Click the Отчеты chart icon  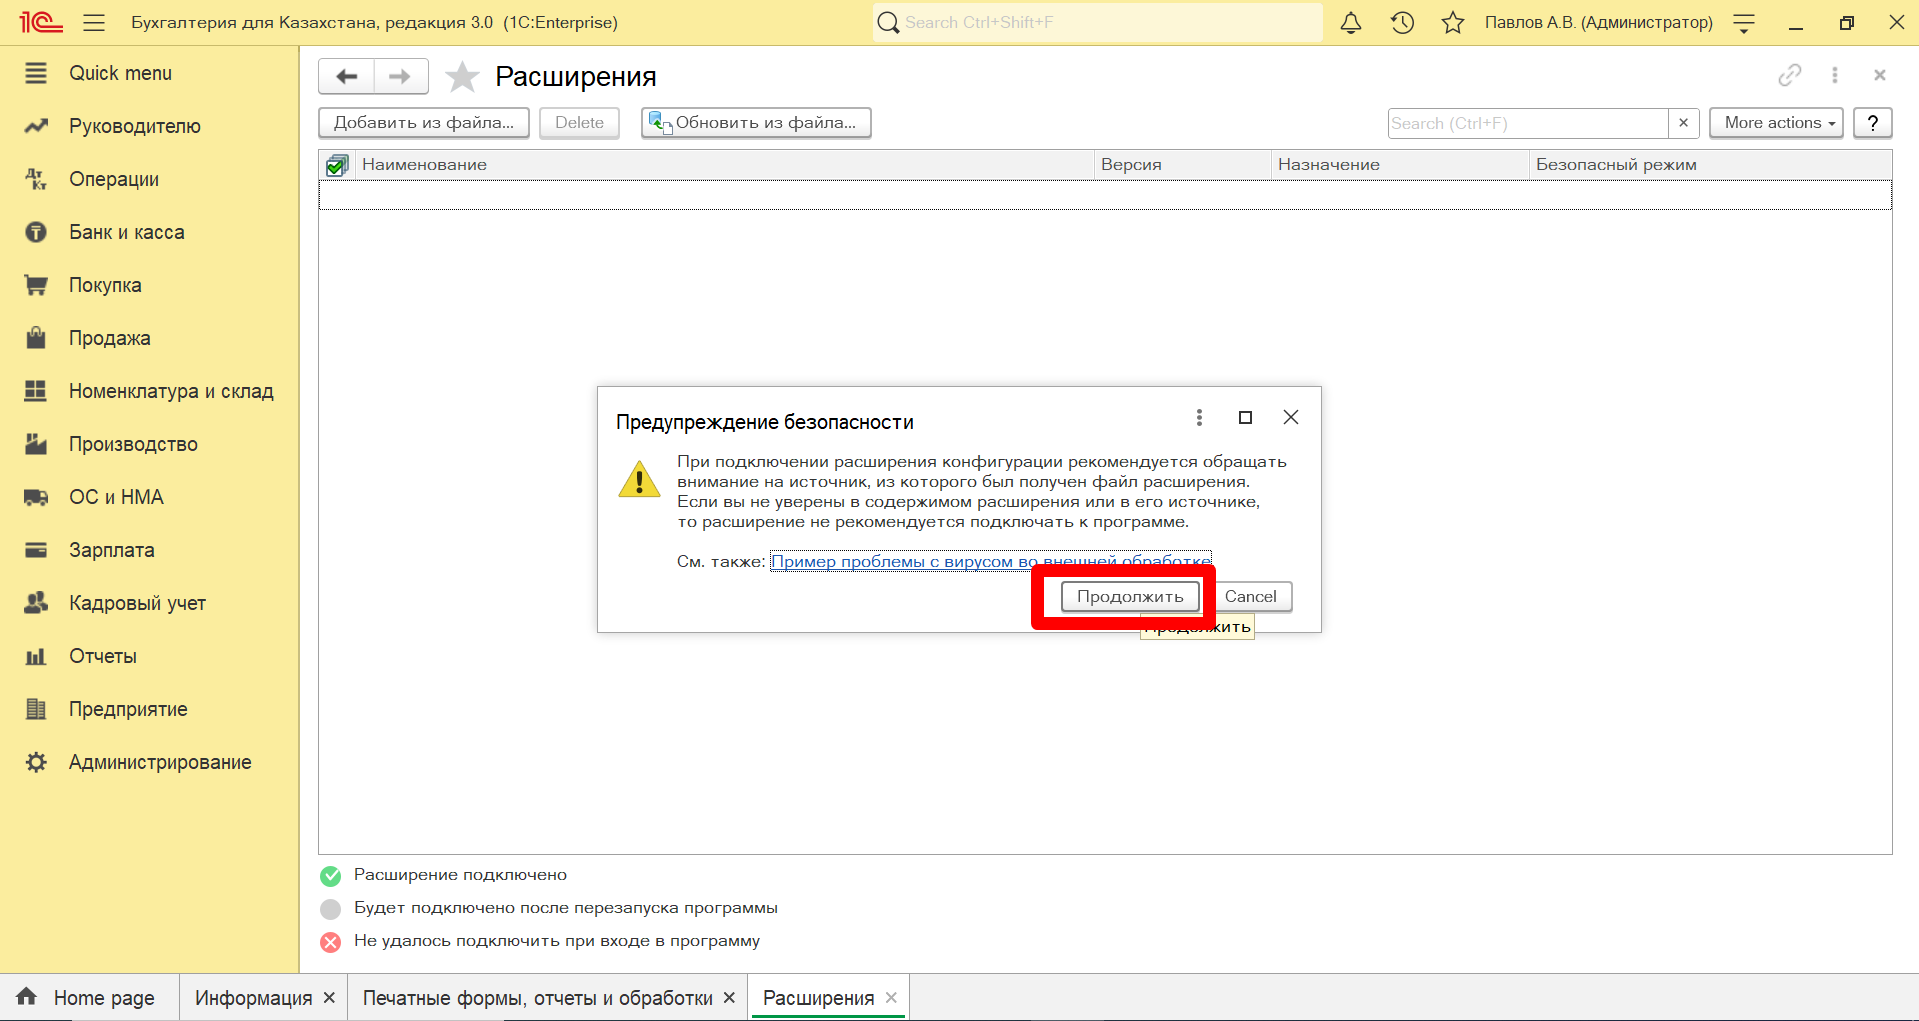[x=36, y=656]
